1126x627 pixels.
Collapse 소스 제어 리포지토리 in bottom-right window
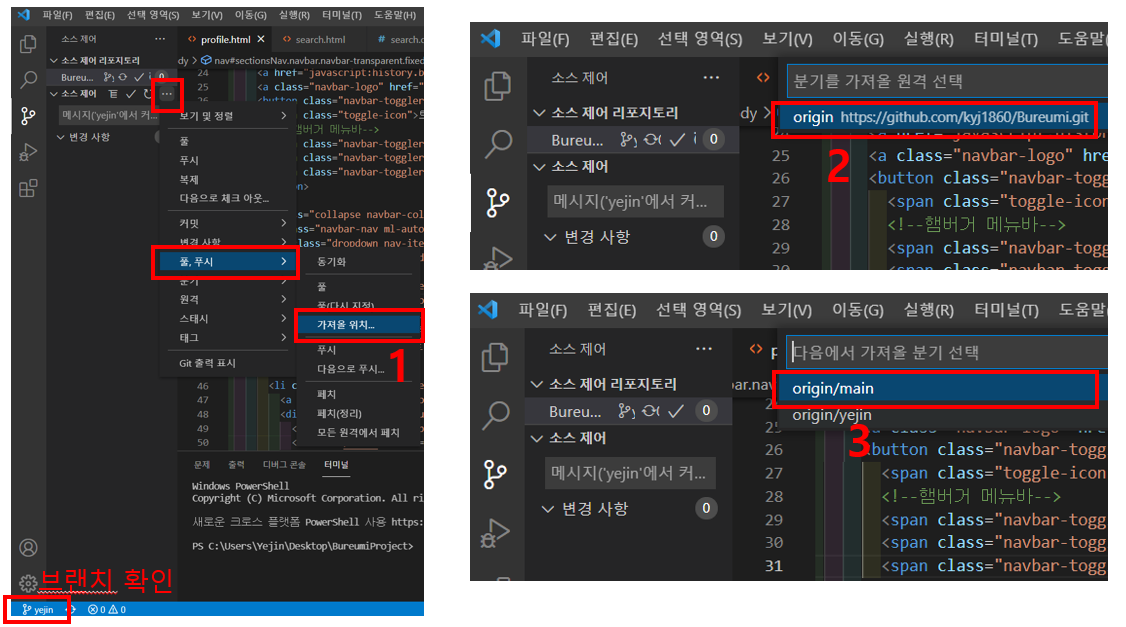tap(537, 384)
